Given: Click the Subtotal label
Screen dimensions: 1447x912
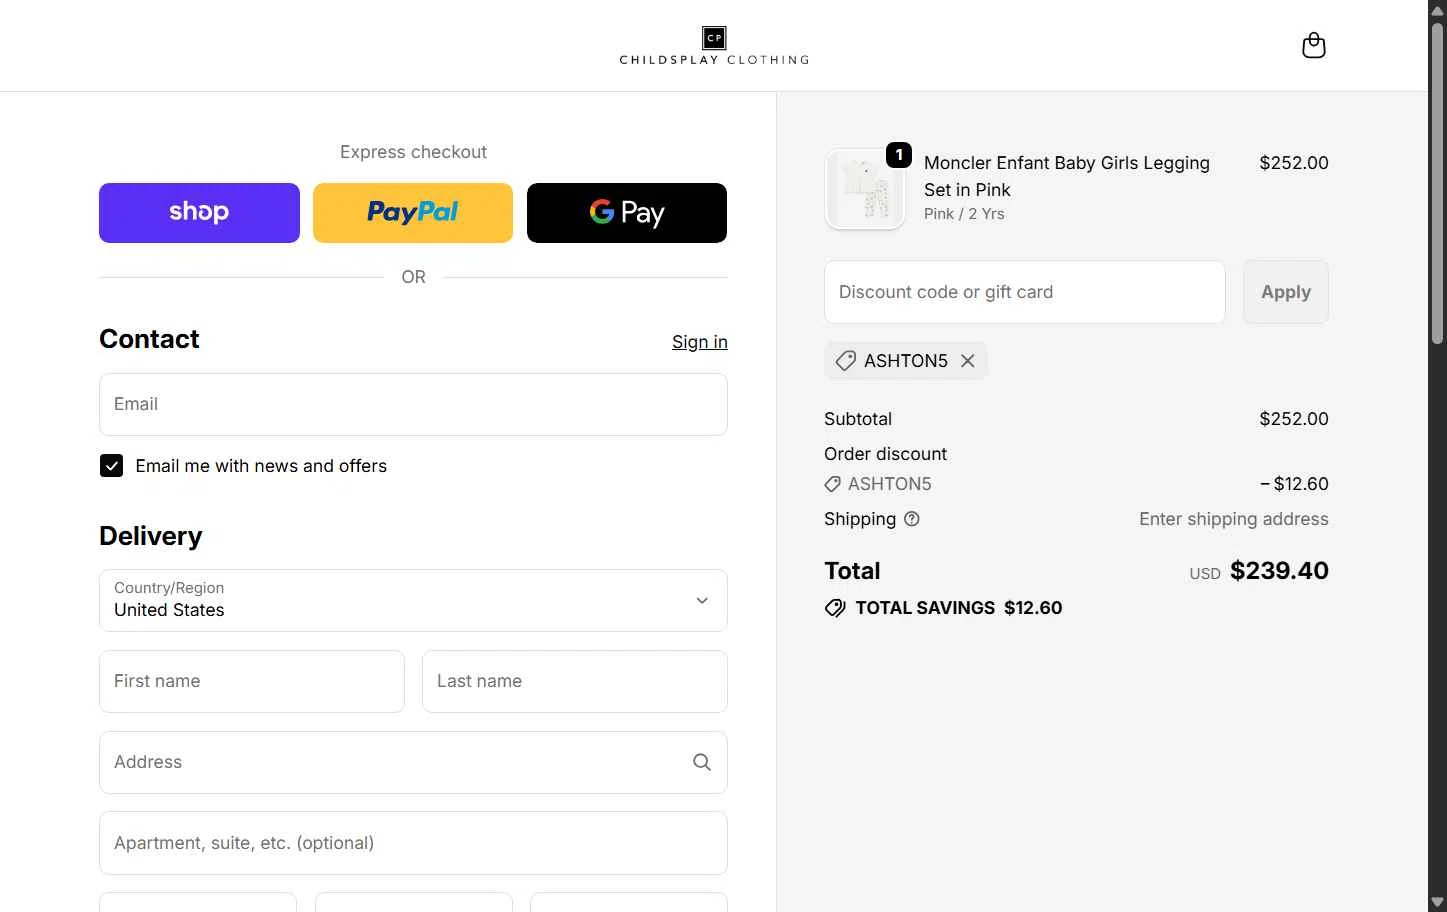Looking at the screenshot, I should pyautogui.click(x=858, y=419).
